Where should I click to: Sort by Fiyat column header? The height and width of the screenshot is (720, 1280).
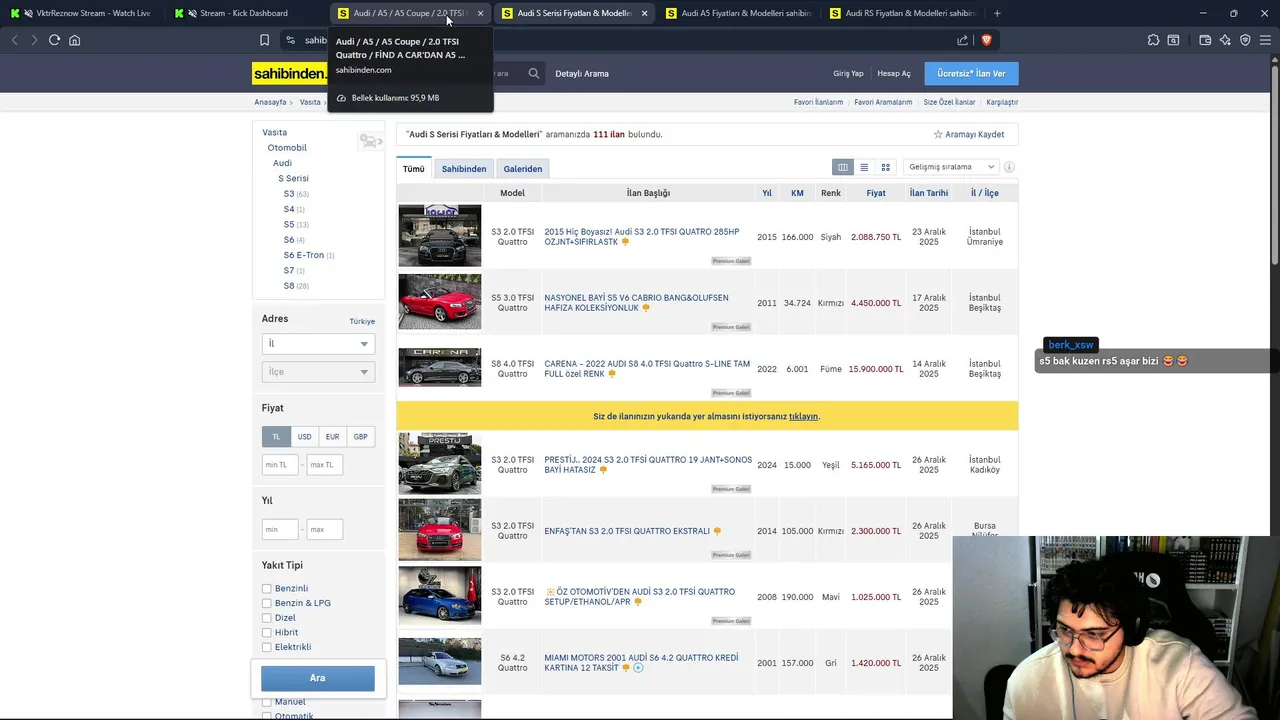point(876,193)
